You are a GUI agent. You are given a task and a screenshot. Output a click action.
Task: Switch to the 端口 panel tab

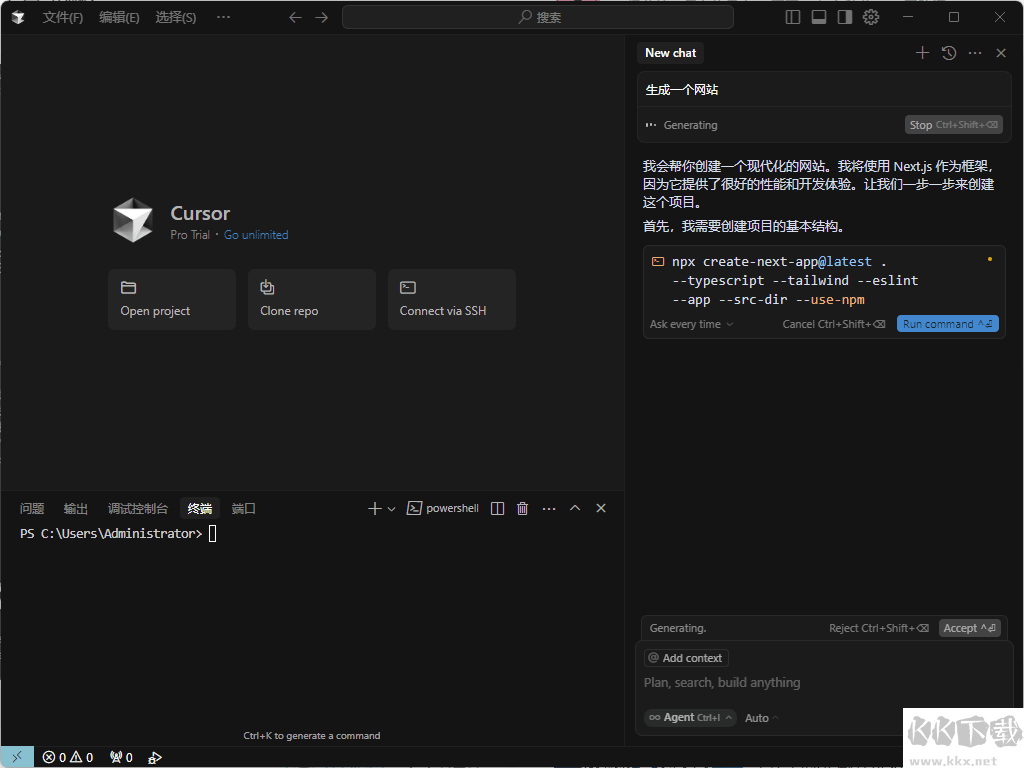[x=243, y=509]
